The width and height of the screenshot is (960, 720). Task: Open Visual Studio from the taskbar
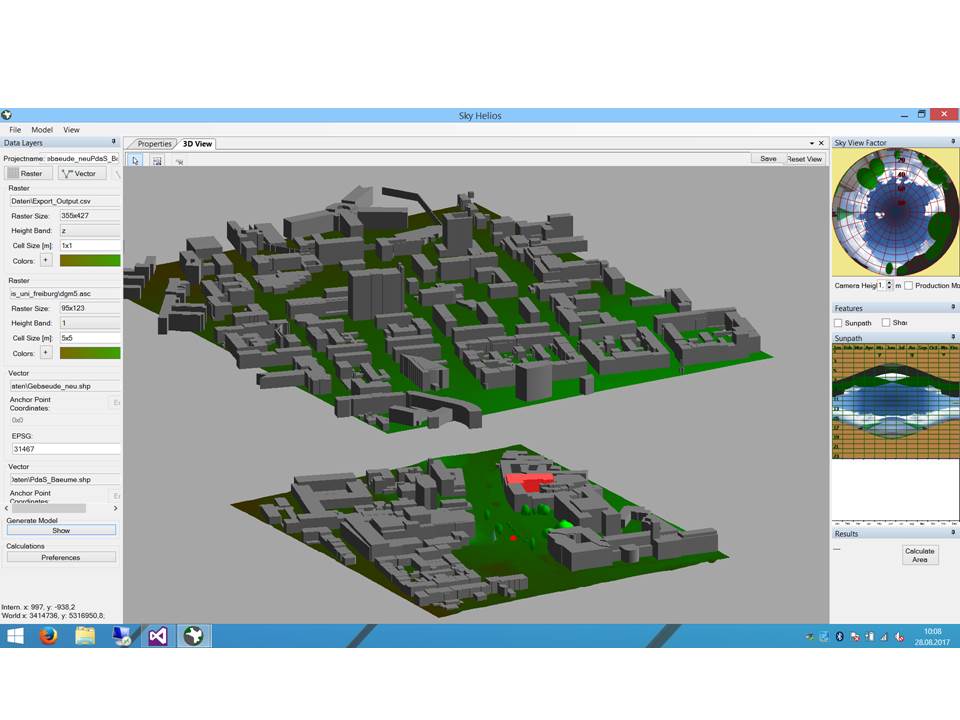[x=157, y=636]
